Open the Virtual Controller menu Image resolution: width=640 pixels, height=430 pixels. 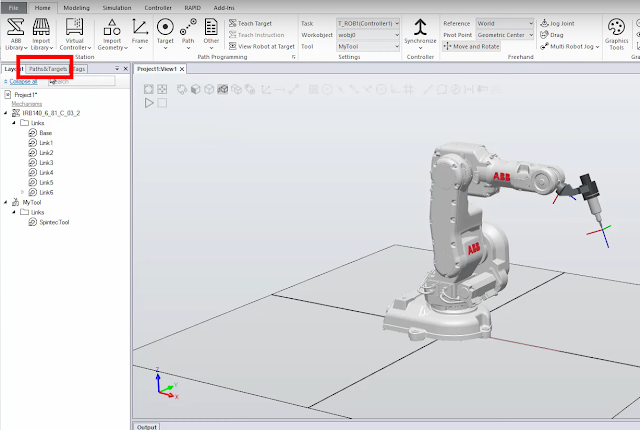[75, 34]
